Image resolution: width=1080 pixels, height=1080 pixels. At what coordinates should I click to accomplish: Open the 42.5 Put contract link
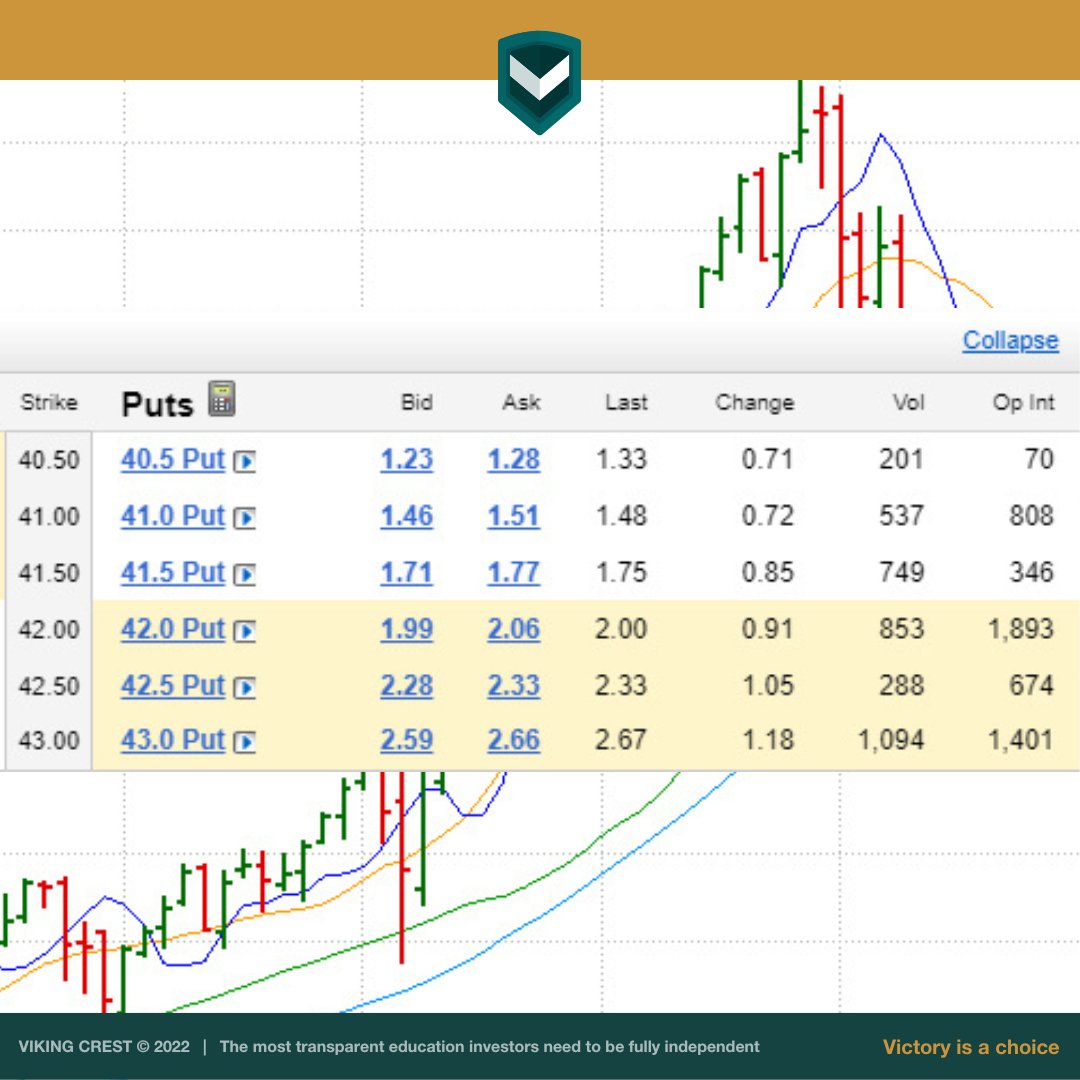(173, 685)
